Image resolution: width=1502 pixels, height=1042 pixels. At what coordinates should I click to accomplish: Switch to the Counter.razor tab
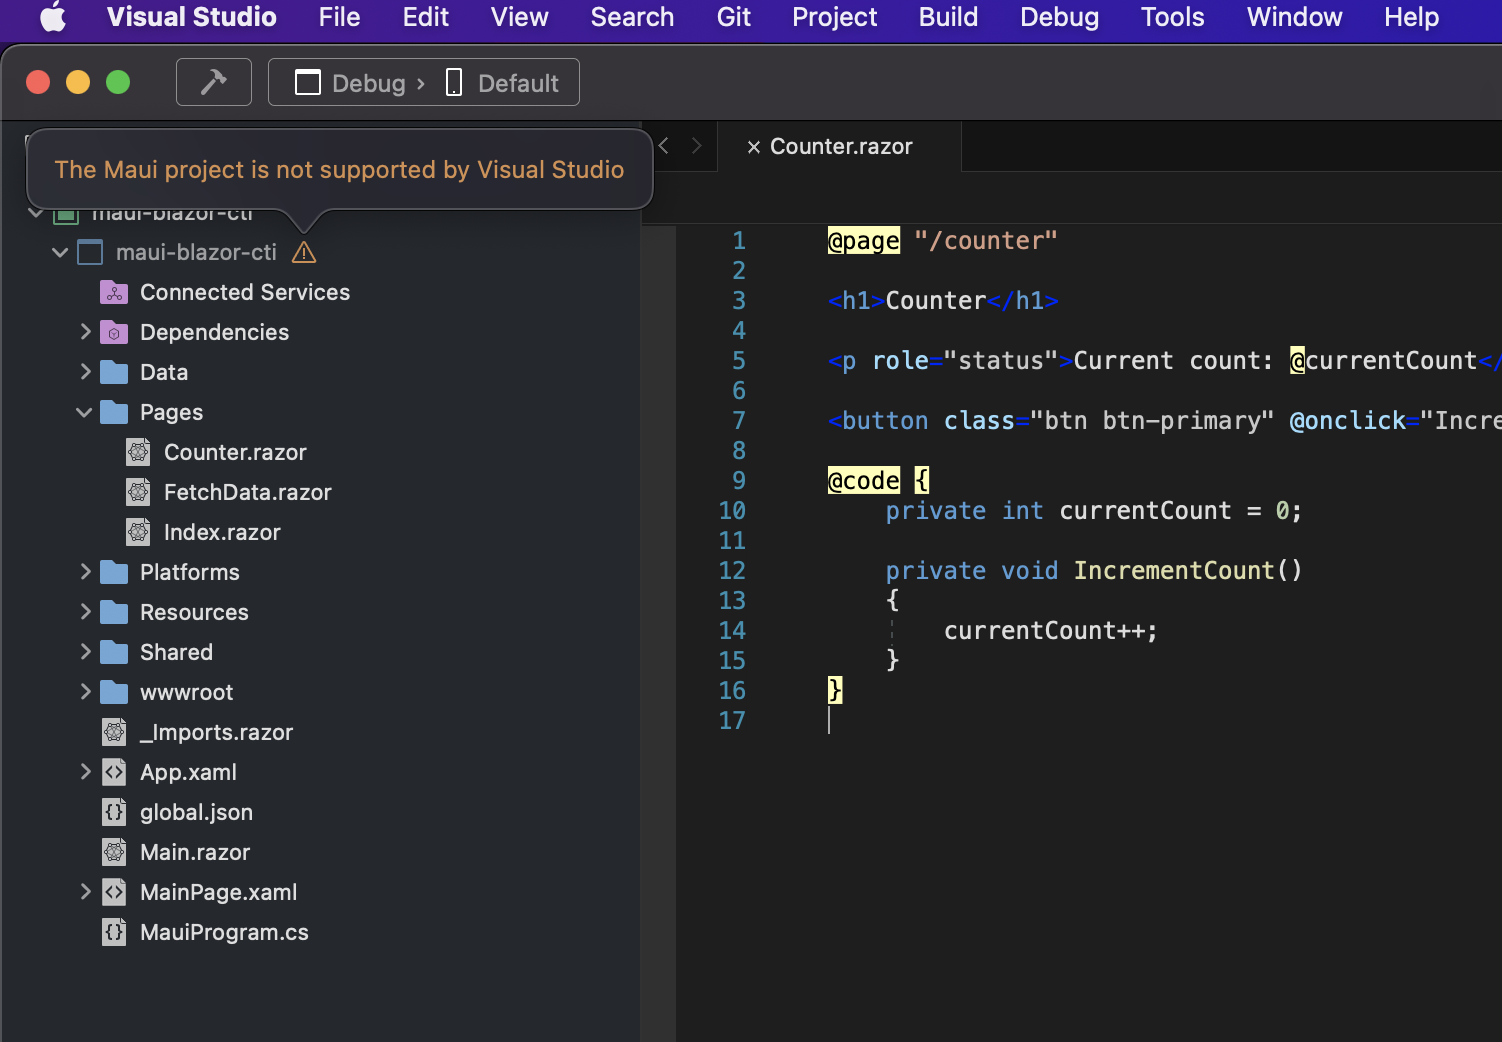841,147
